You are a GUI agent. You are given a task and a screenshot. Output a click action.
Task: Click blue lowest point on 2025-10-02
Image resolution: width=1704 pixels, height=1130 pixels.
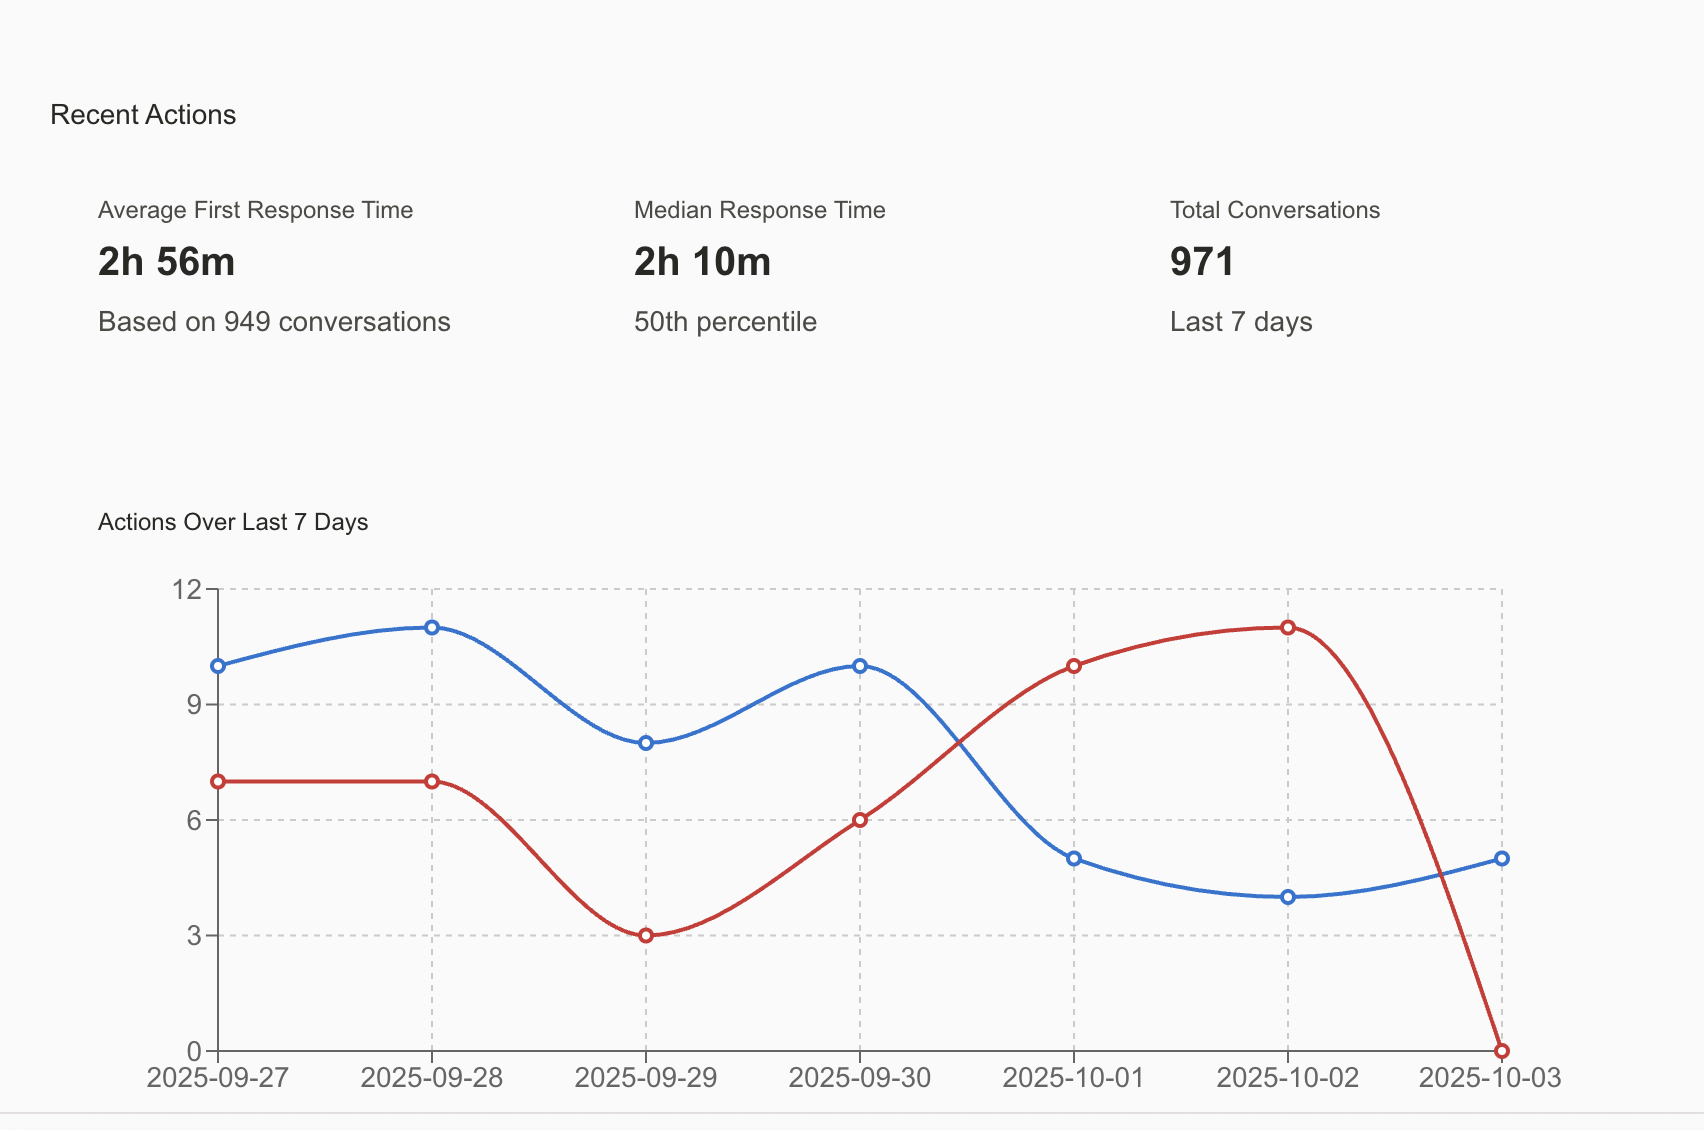pyautogui.click(x=1288, y=897)
